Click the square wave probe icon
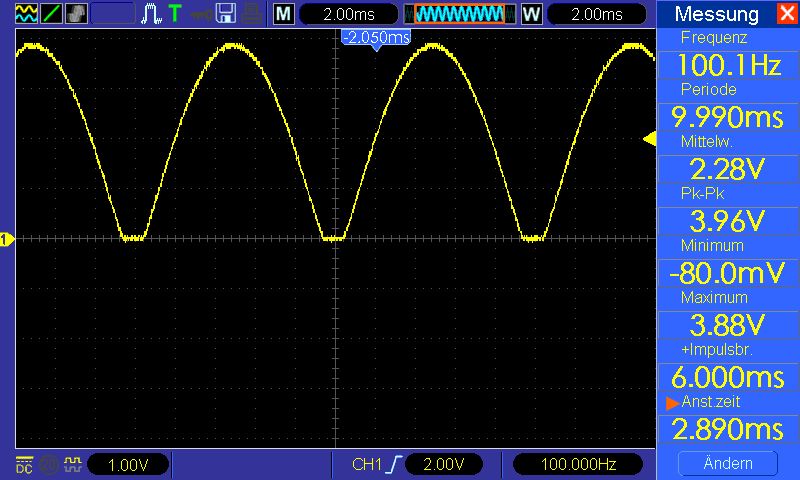 pyautogui.click(x=72, y=464)
